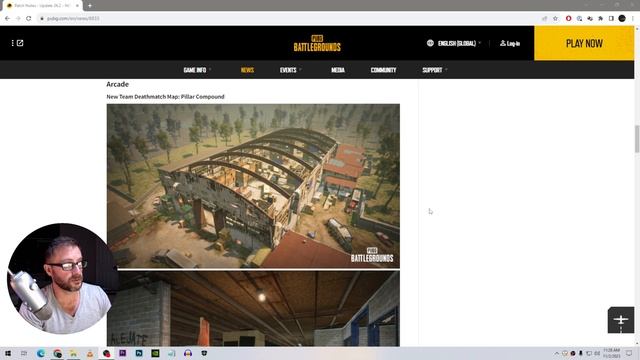Expand the Support menu

[x=435, y=70]
